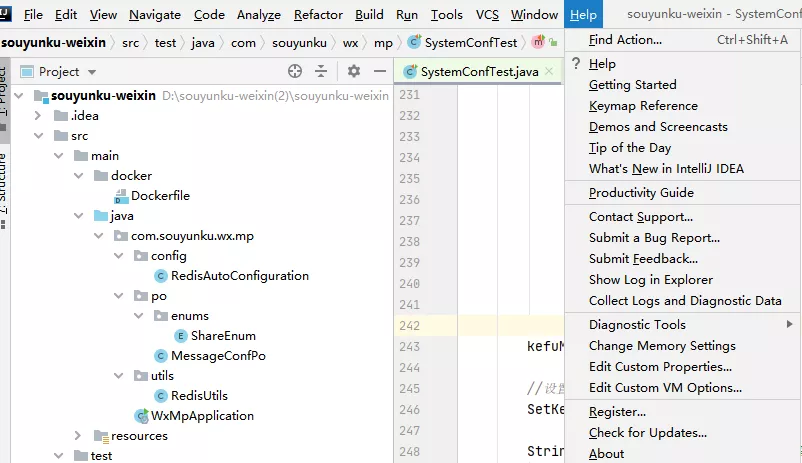Click the 'mp' breadcrumb segment
Screen dimensions: 802x463
coord(383,43)
